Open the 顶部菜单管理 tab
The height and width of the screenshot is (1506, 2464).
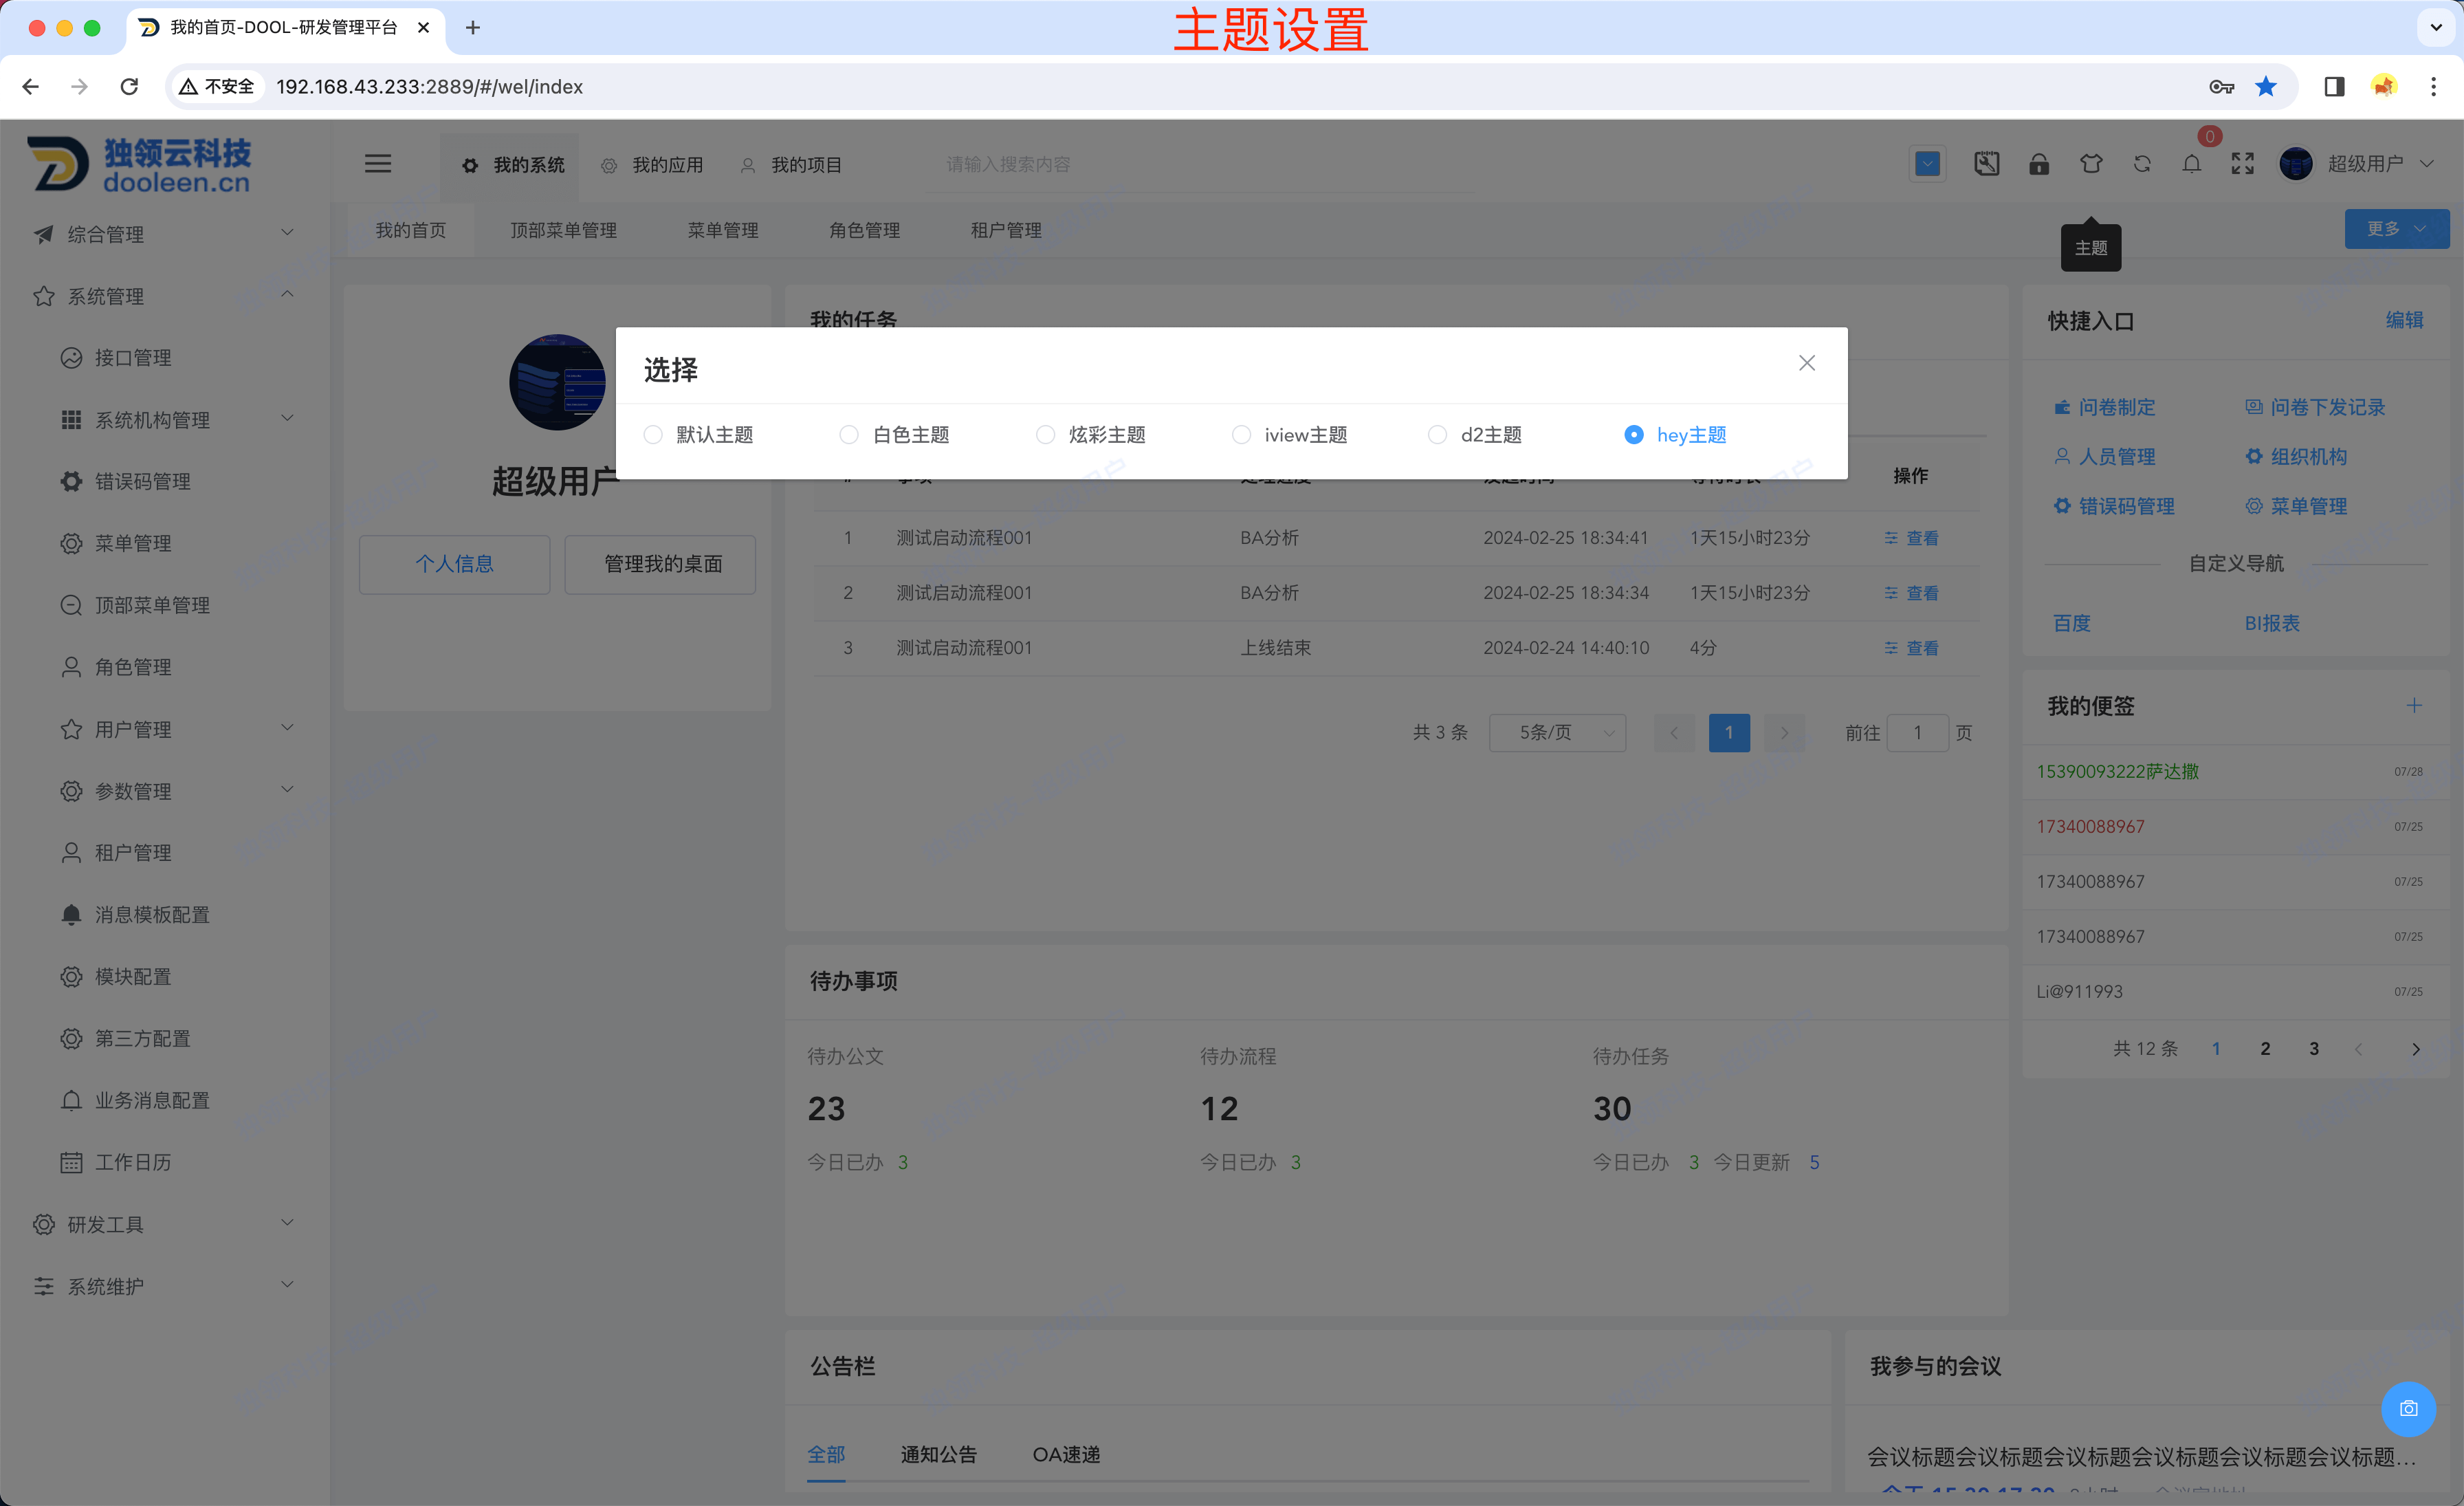point(563,230)
